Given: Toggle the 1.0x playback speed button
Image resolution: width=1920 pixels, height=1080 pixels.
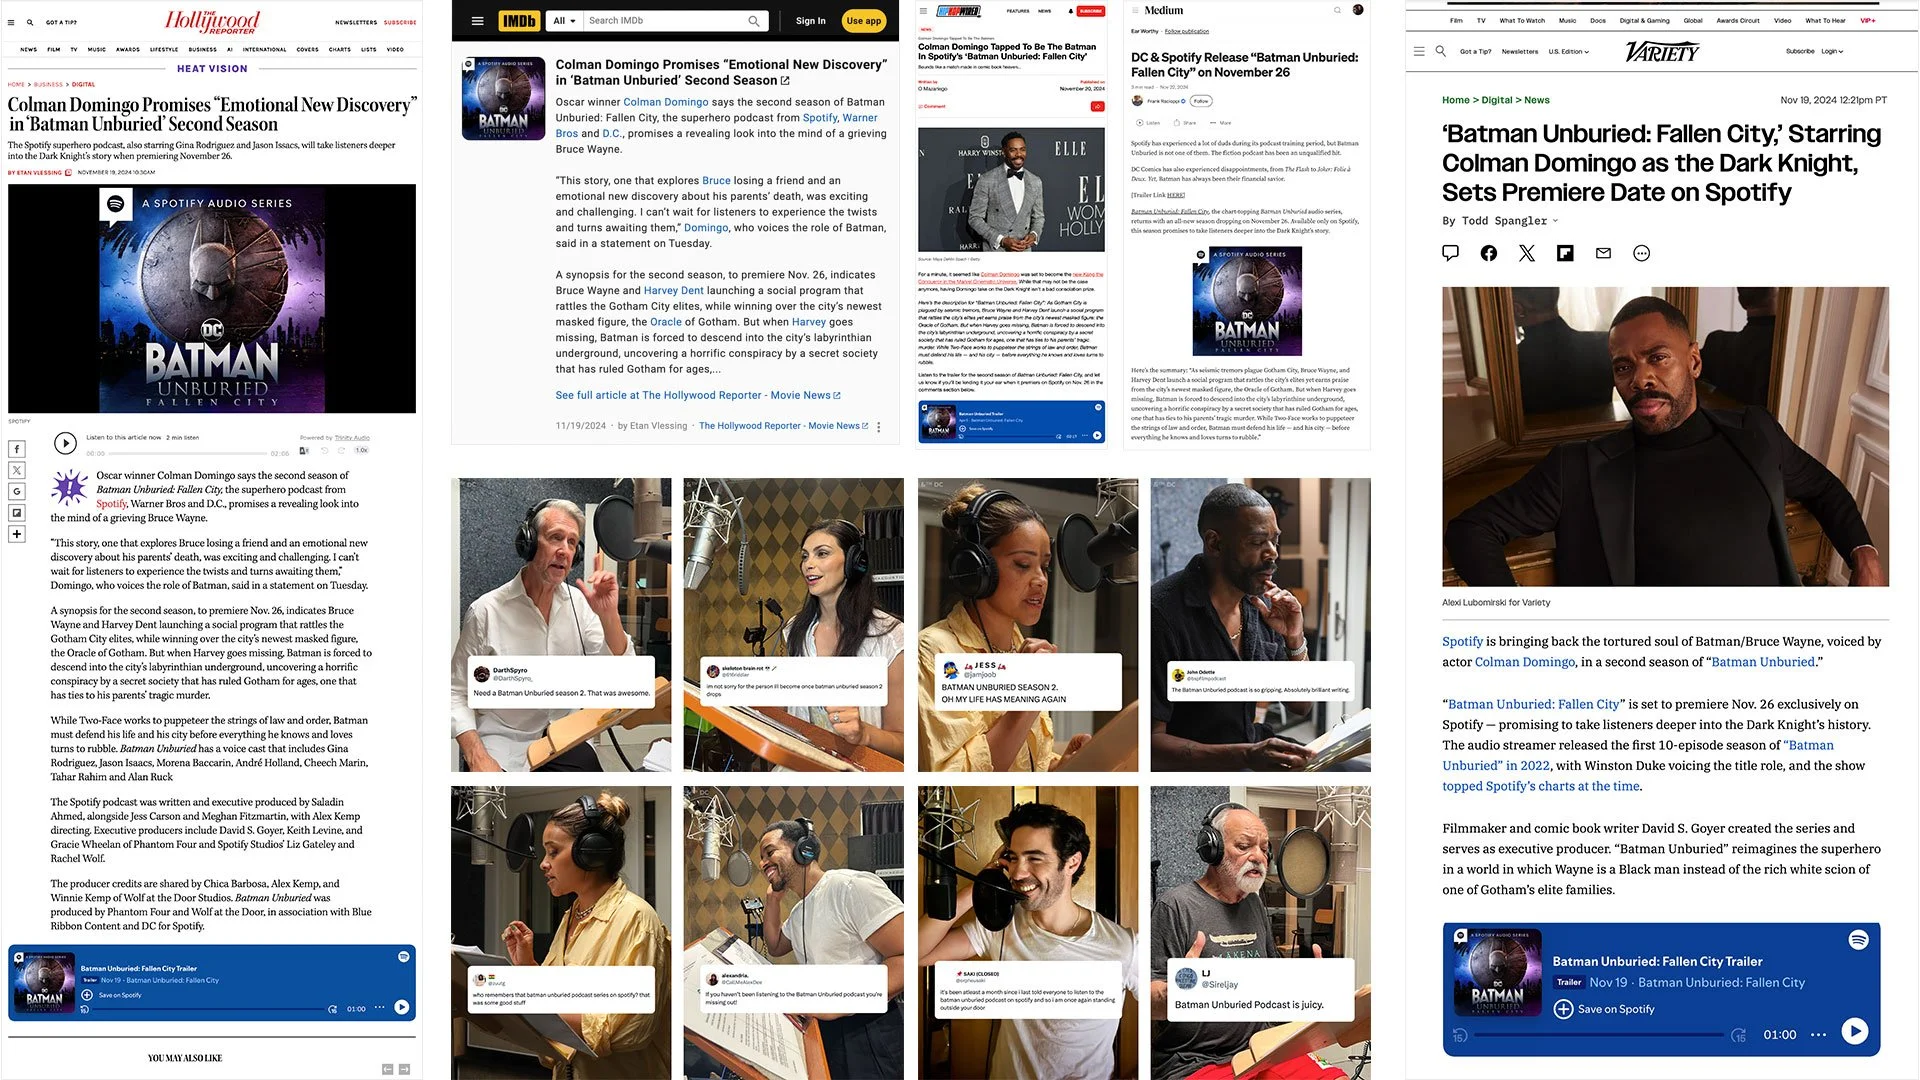Looking at the screenshot, I should click(362, 451).
